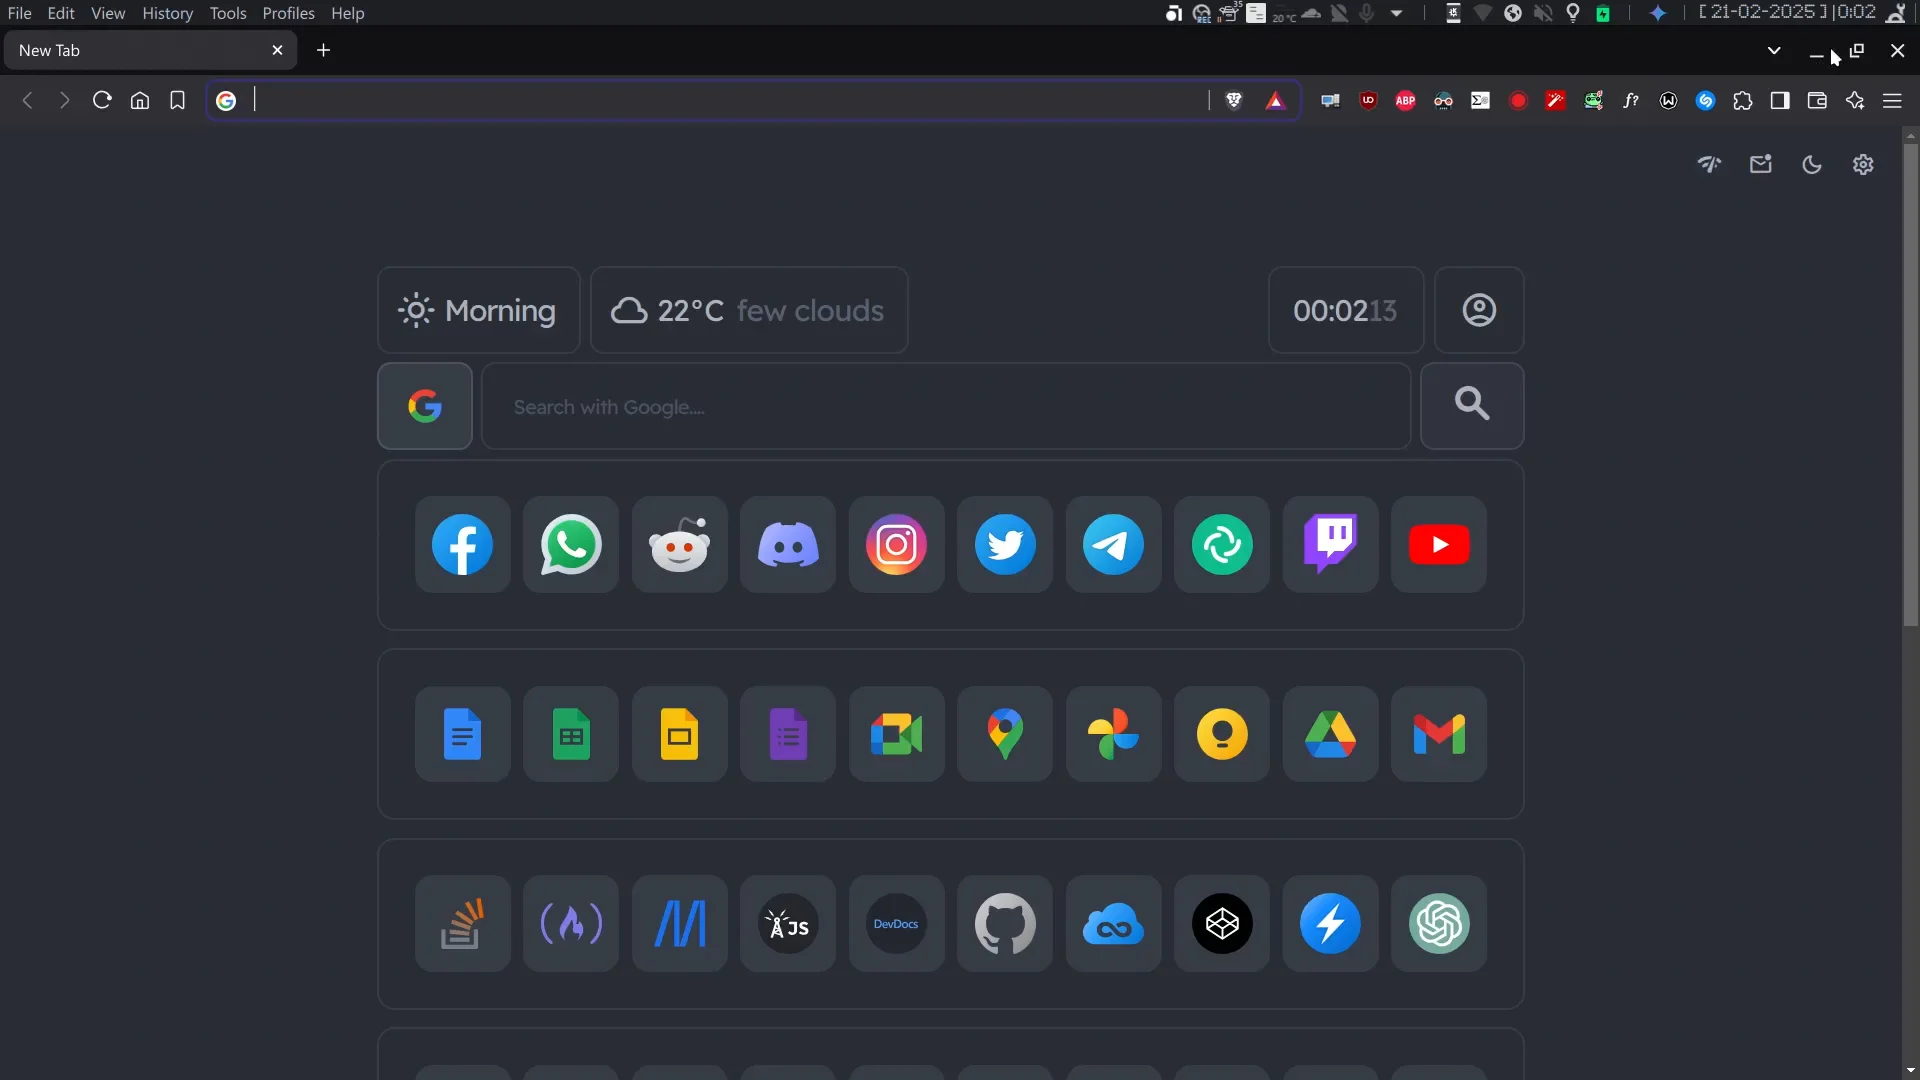Open the Google Forms shortcut
This screenshot has height=1080, width=1920.
point(788,735)
